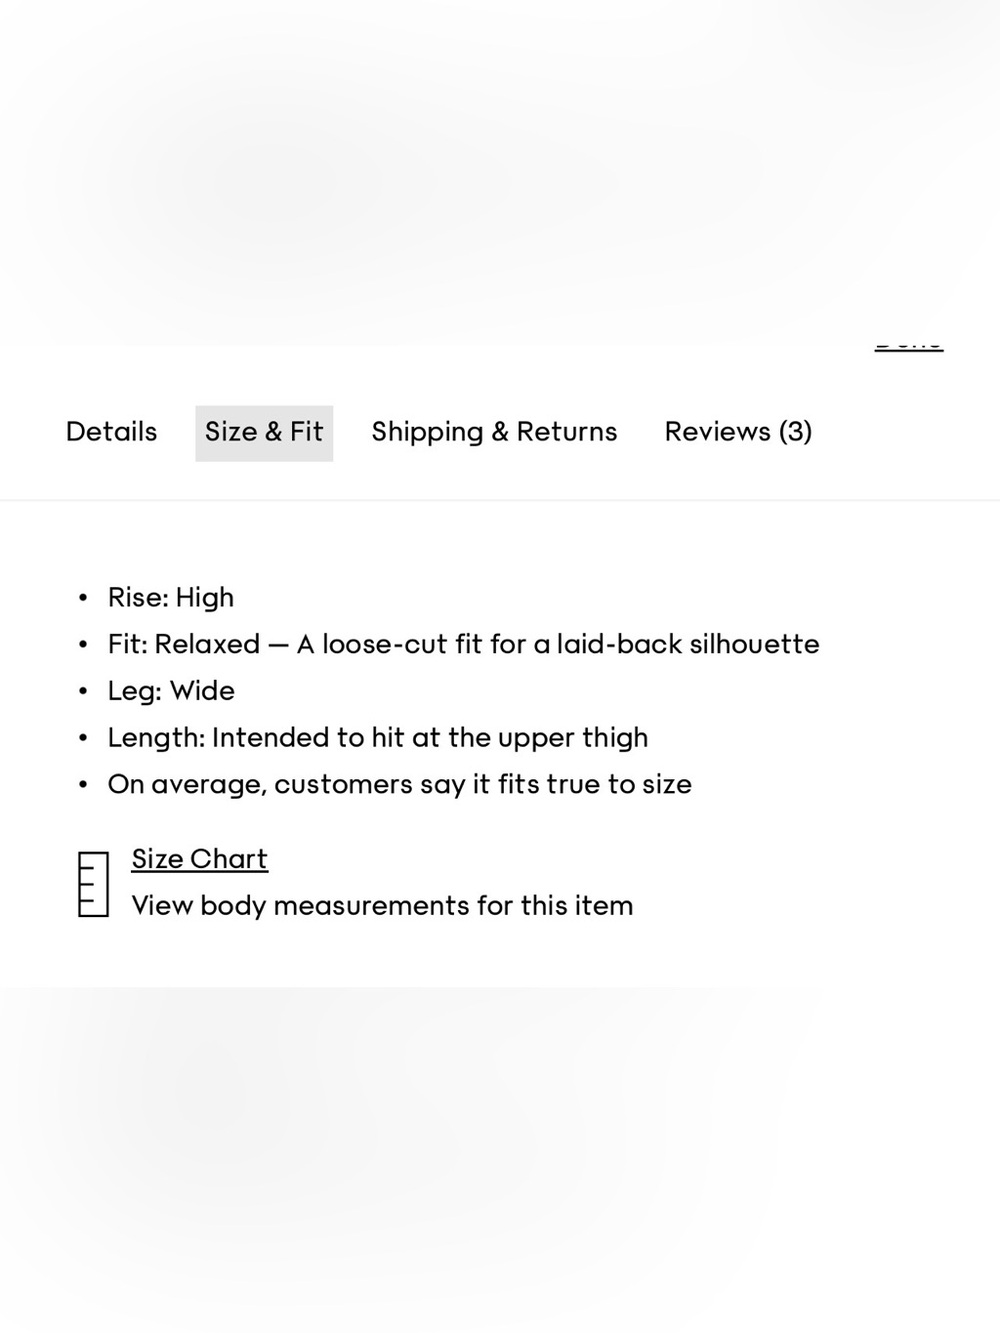
Task: Click the size chart ruler icon
Action: pyautogui.click(x=93, y=884)
